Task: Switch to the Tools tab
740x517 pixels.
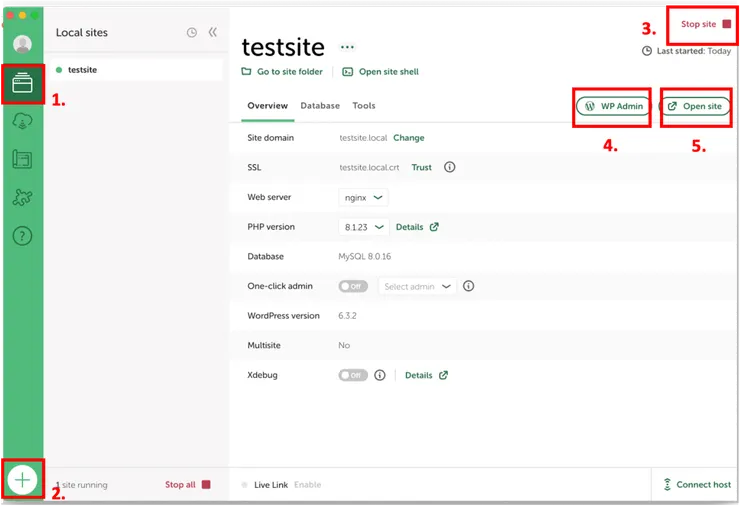Action: (x=364, y=106)
